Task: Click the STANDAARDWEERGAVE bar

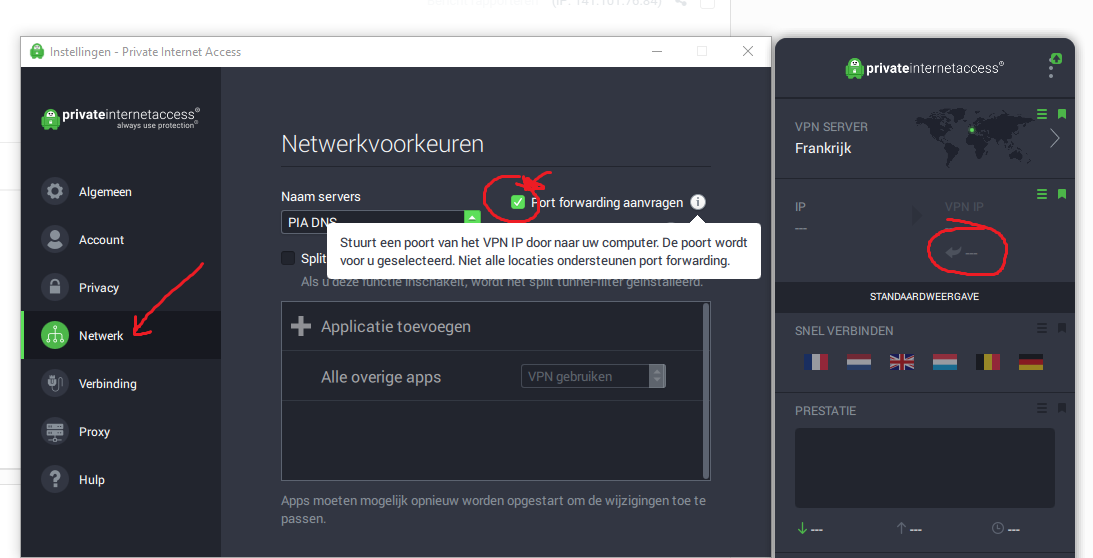Action: click(x=924, y=296)
